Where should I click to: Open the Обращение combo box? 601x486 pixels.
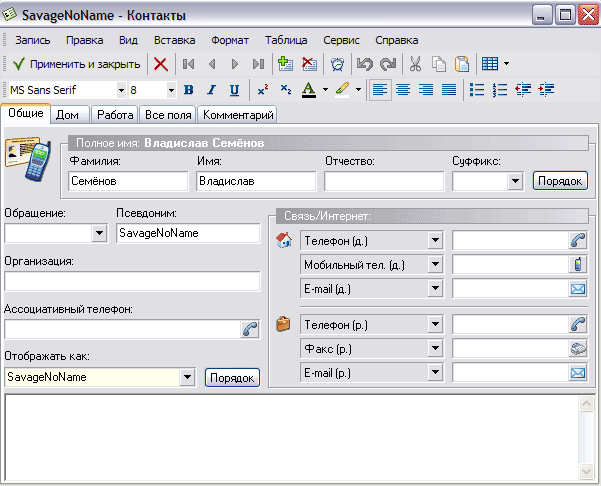tap(99, 233)
